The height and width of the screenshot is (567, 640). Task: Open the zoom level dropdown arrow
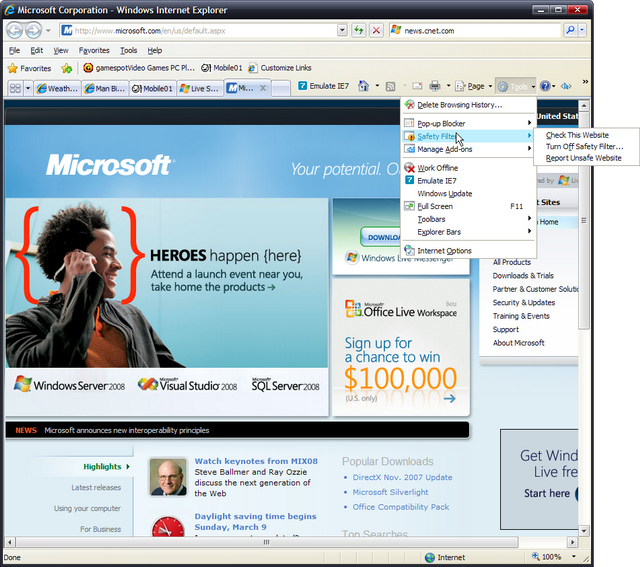(573, 557)
